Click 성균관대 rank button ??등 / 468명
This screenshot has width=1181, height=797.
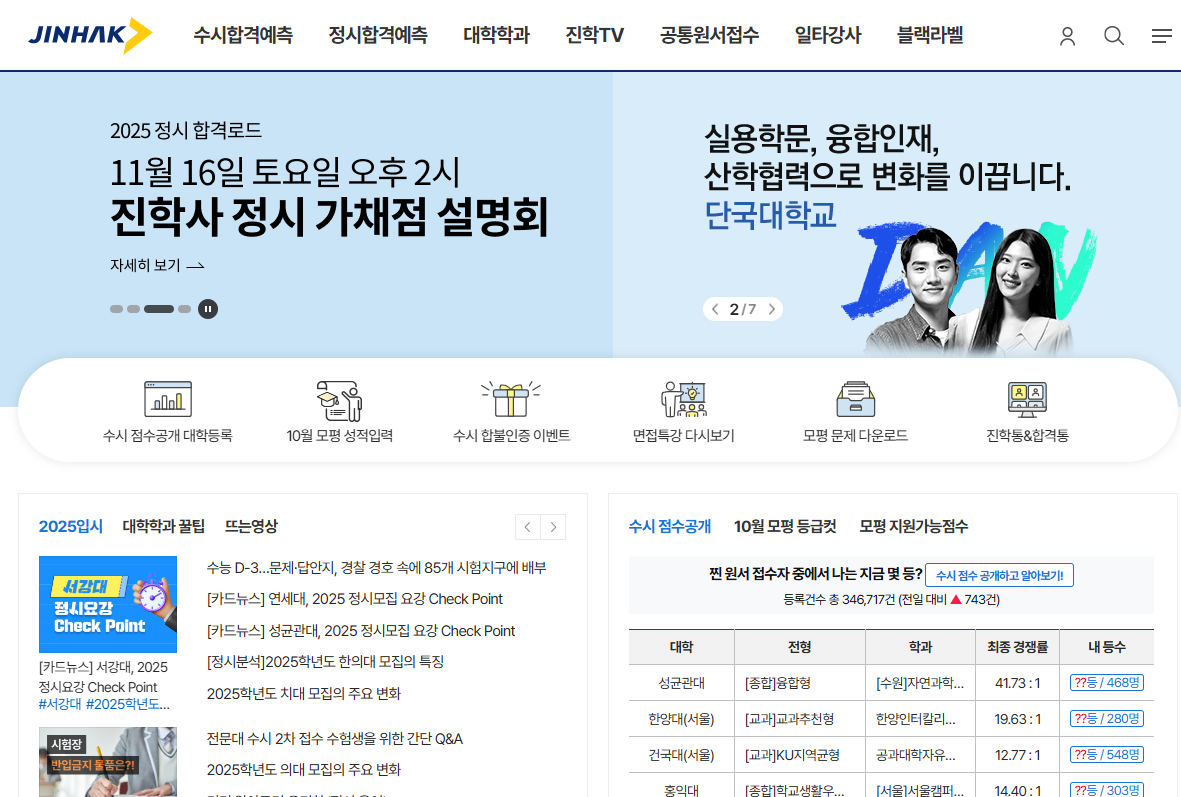(x=1106, y=682)
